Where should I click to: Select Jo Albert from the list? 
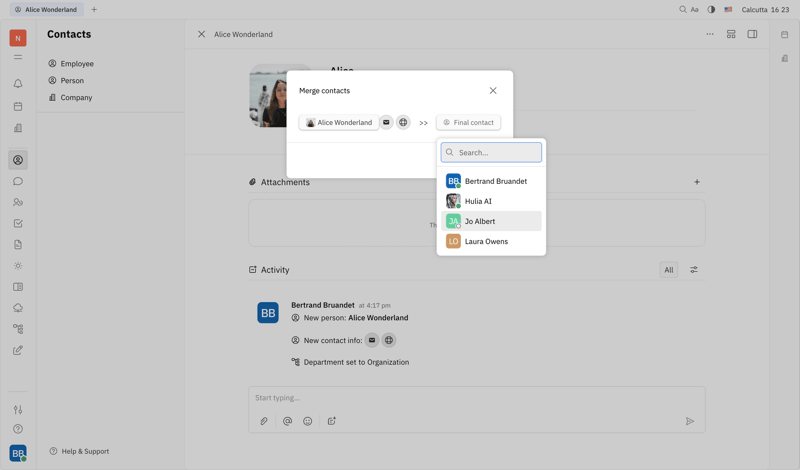(491, 221)
